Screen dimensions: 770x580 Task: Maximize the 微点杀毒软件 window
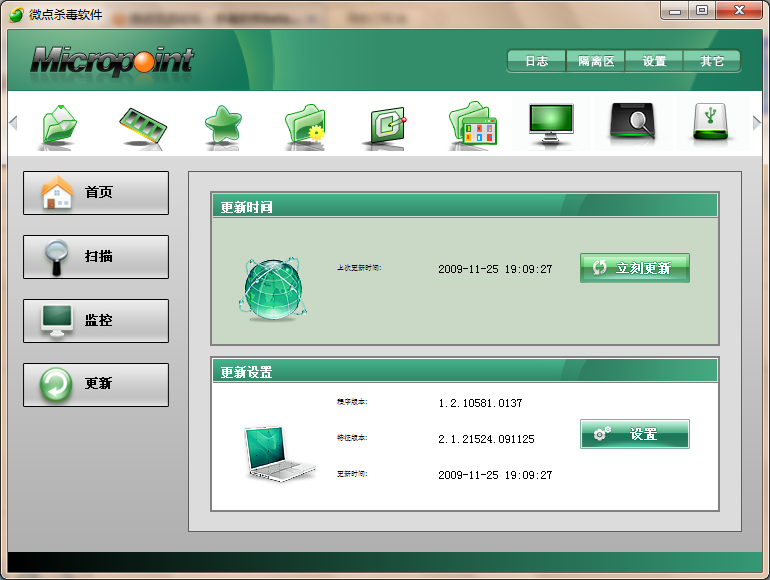pos(702,11)
